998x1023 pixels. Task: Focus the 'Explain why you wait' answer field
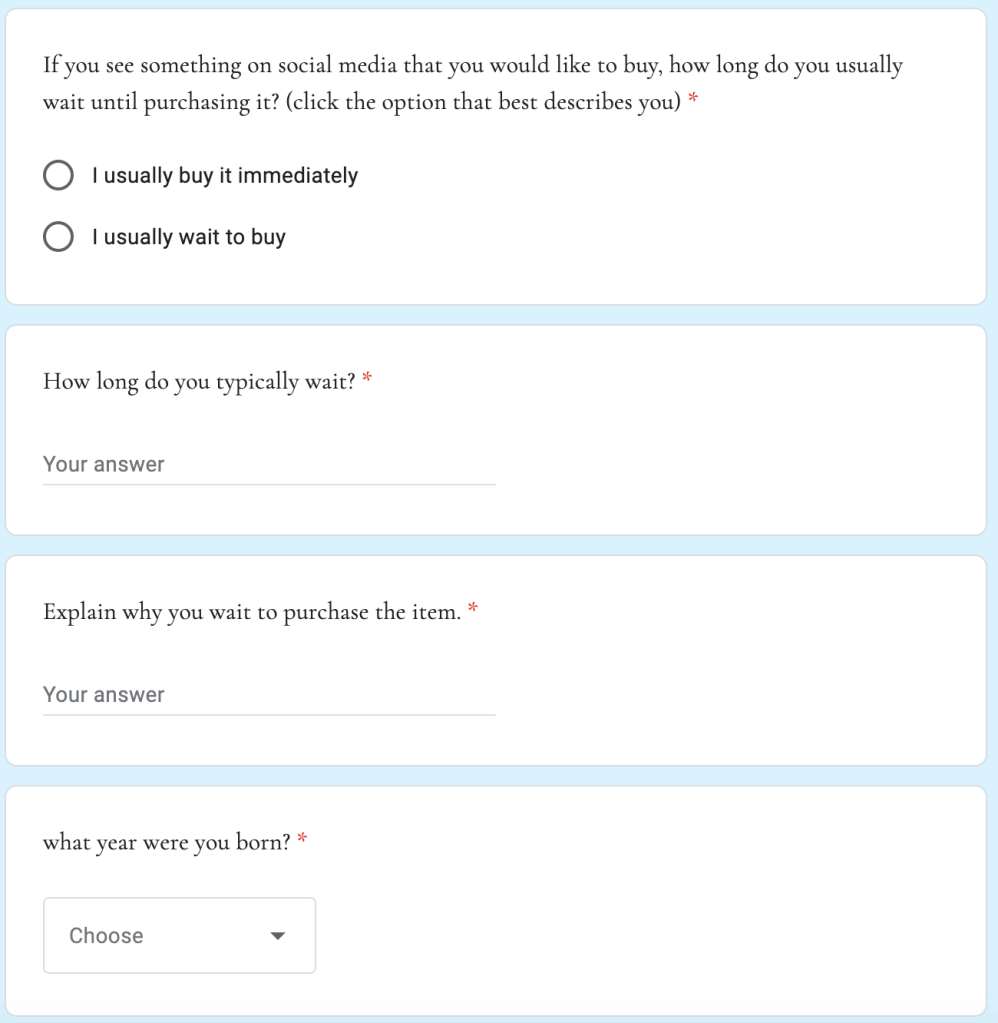point(269,695)
